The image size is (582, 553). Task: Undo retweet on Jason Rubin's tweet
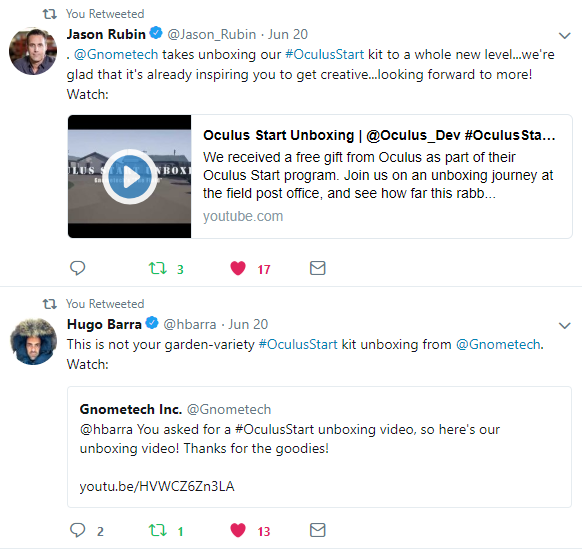158,268
